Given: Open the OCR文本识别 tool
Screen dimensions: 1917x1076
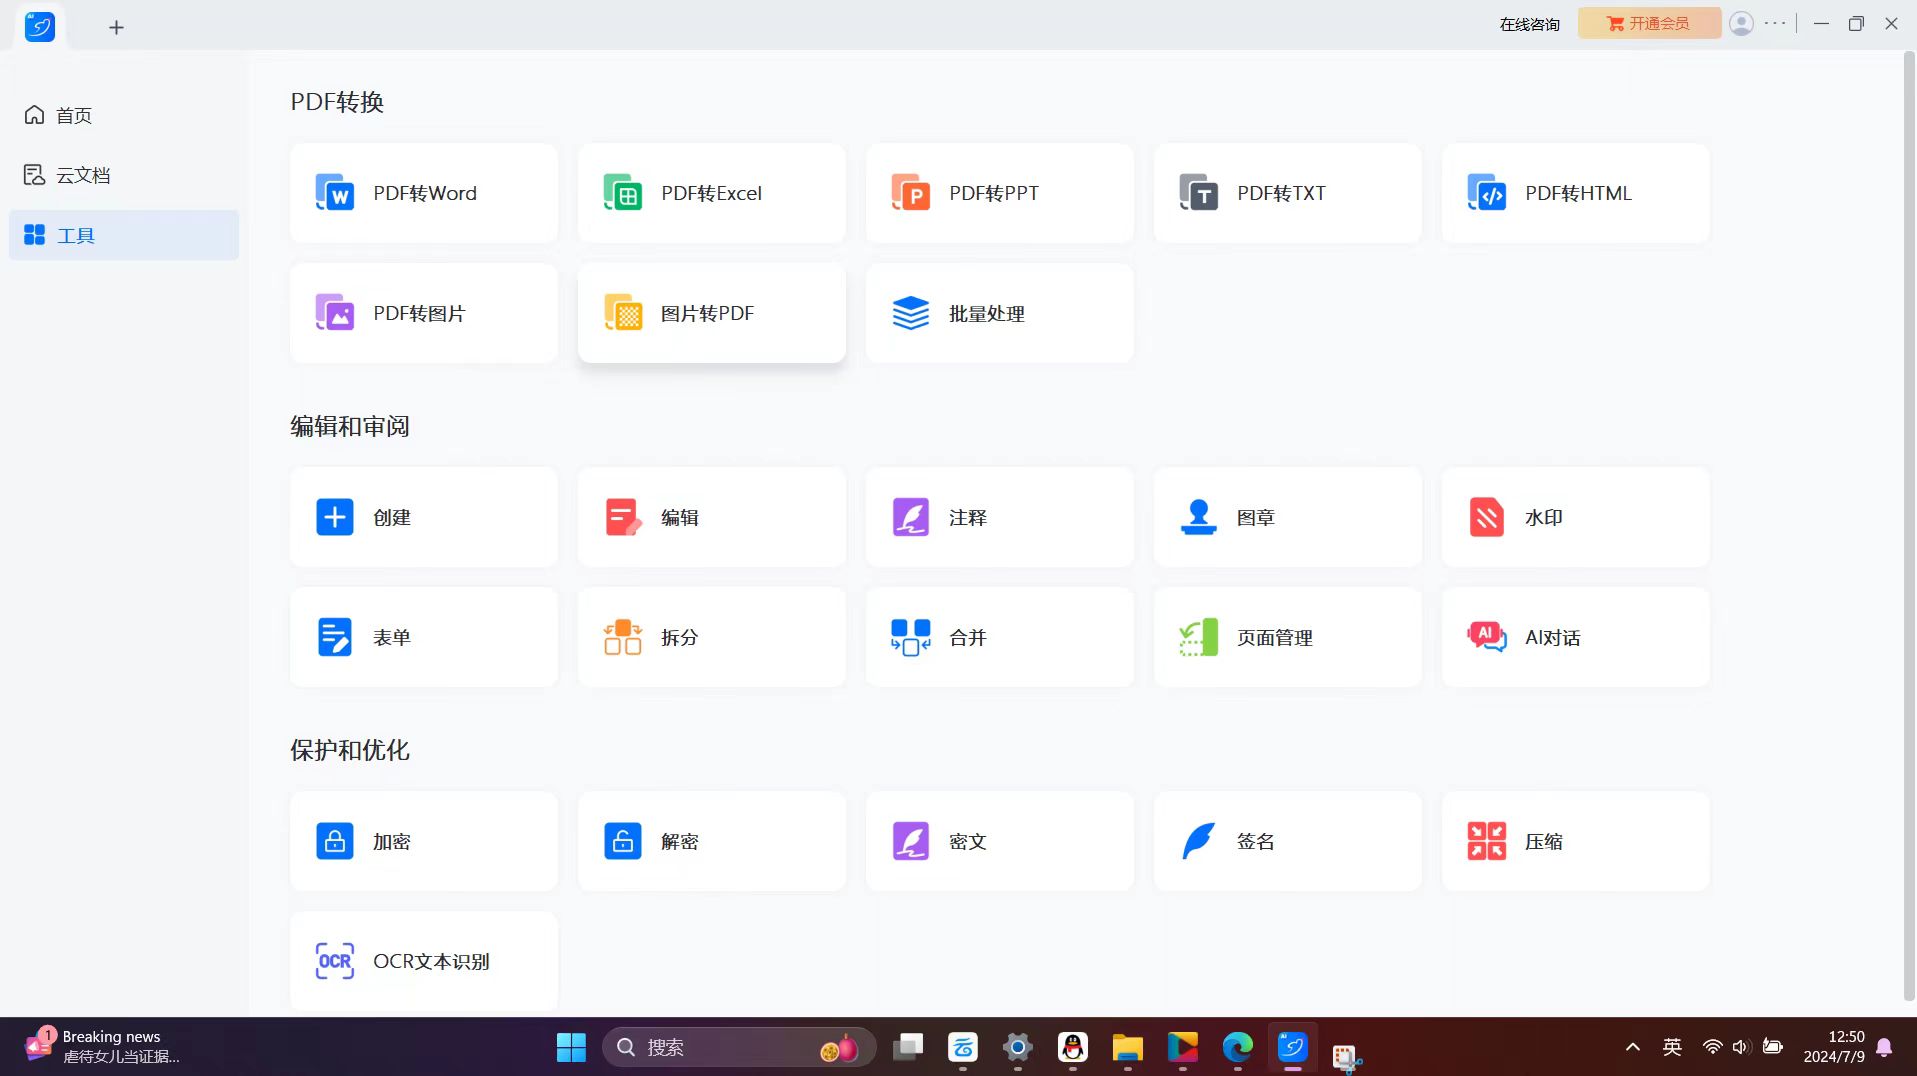Looking at the screenshot, I should (x=423, y=961).
